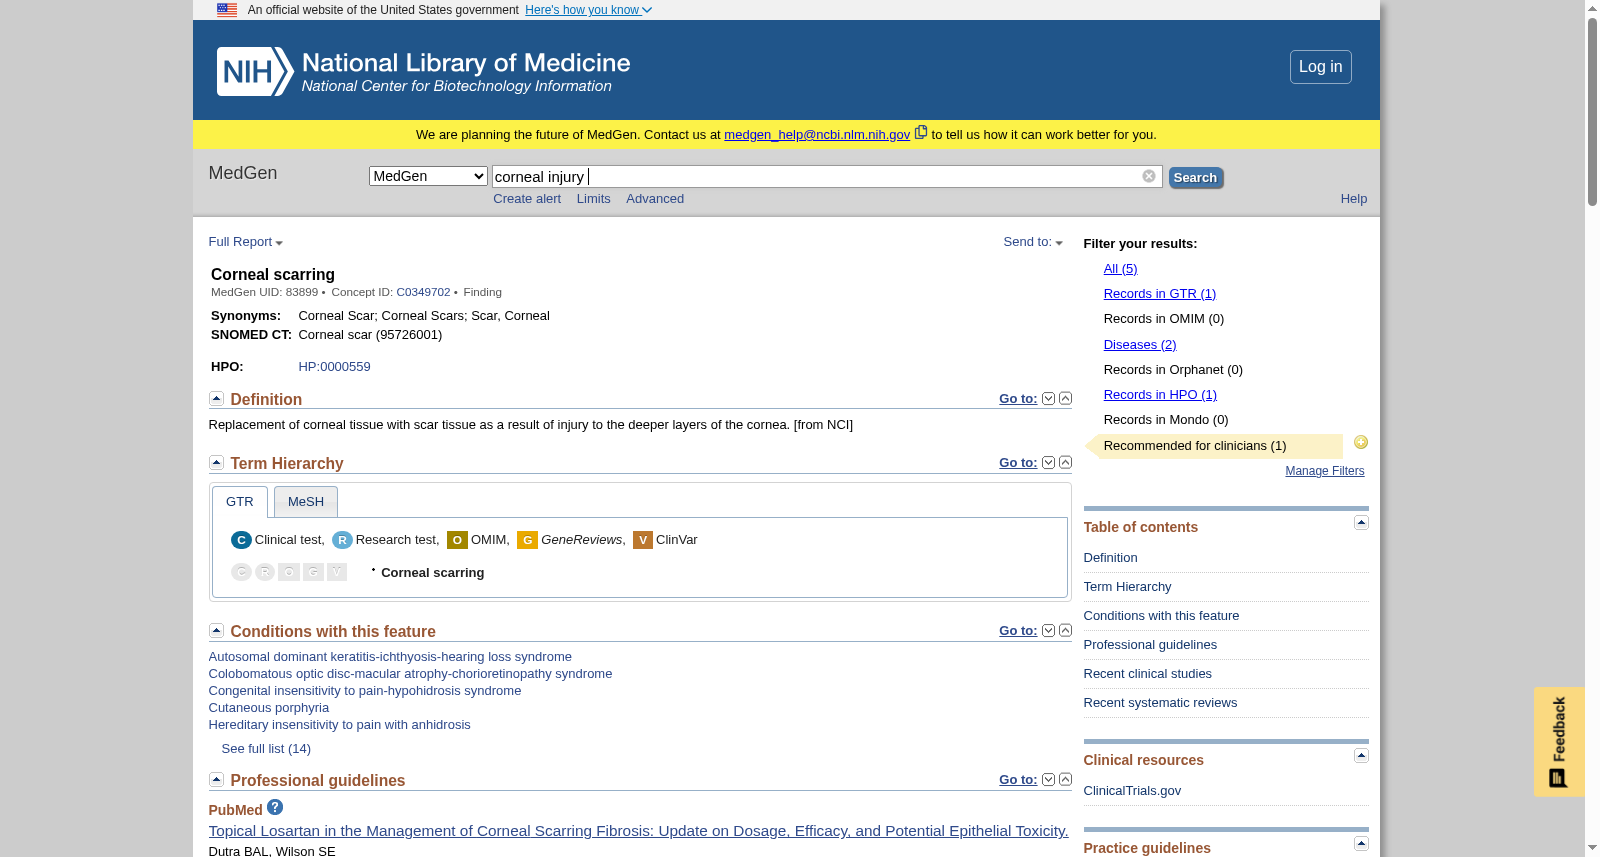Open the Full Report display dropdown
This screenshot has width=1600, height=857.
coord(246,242)
